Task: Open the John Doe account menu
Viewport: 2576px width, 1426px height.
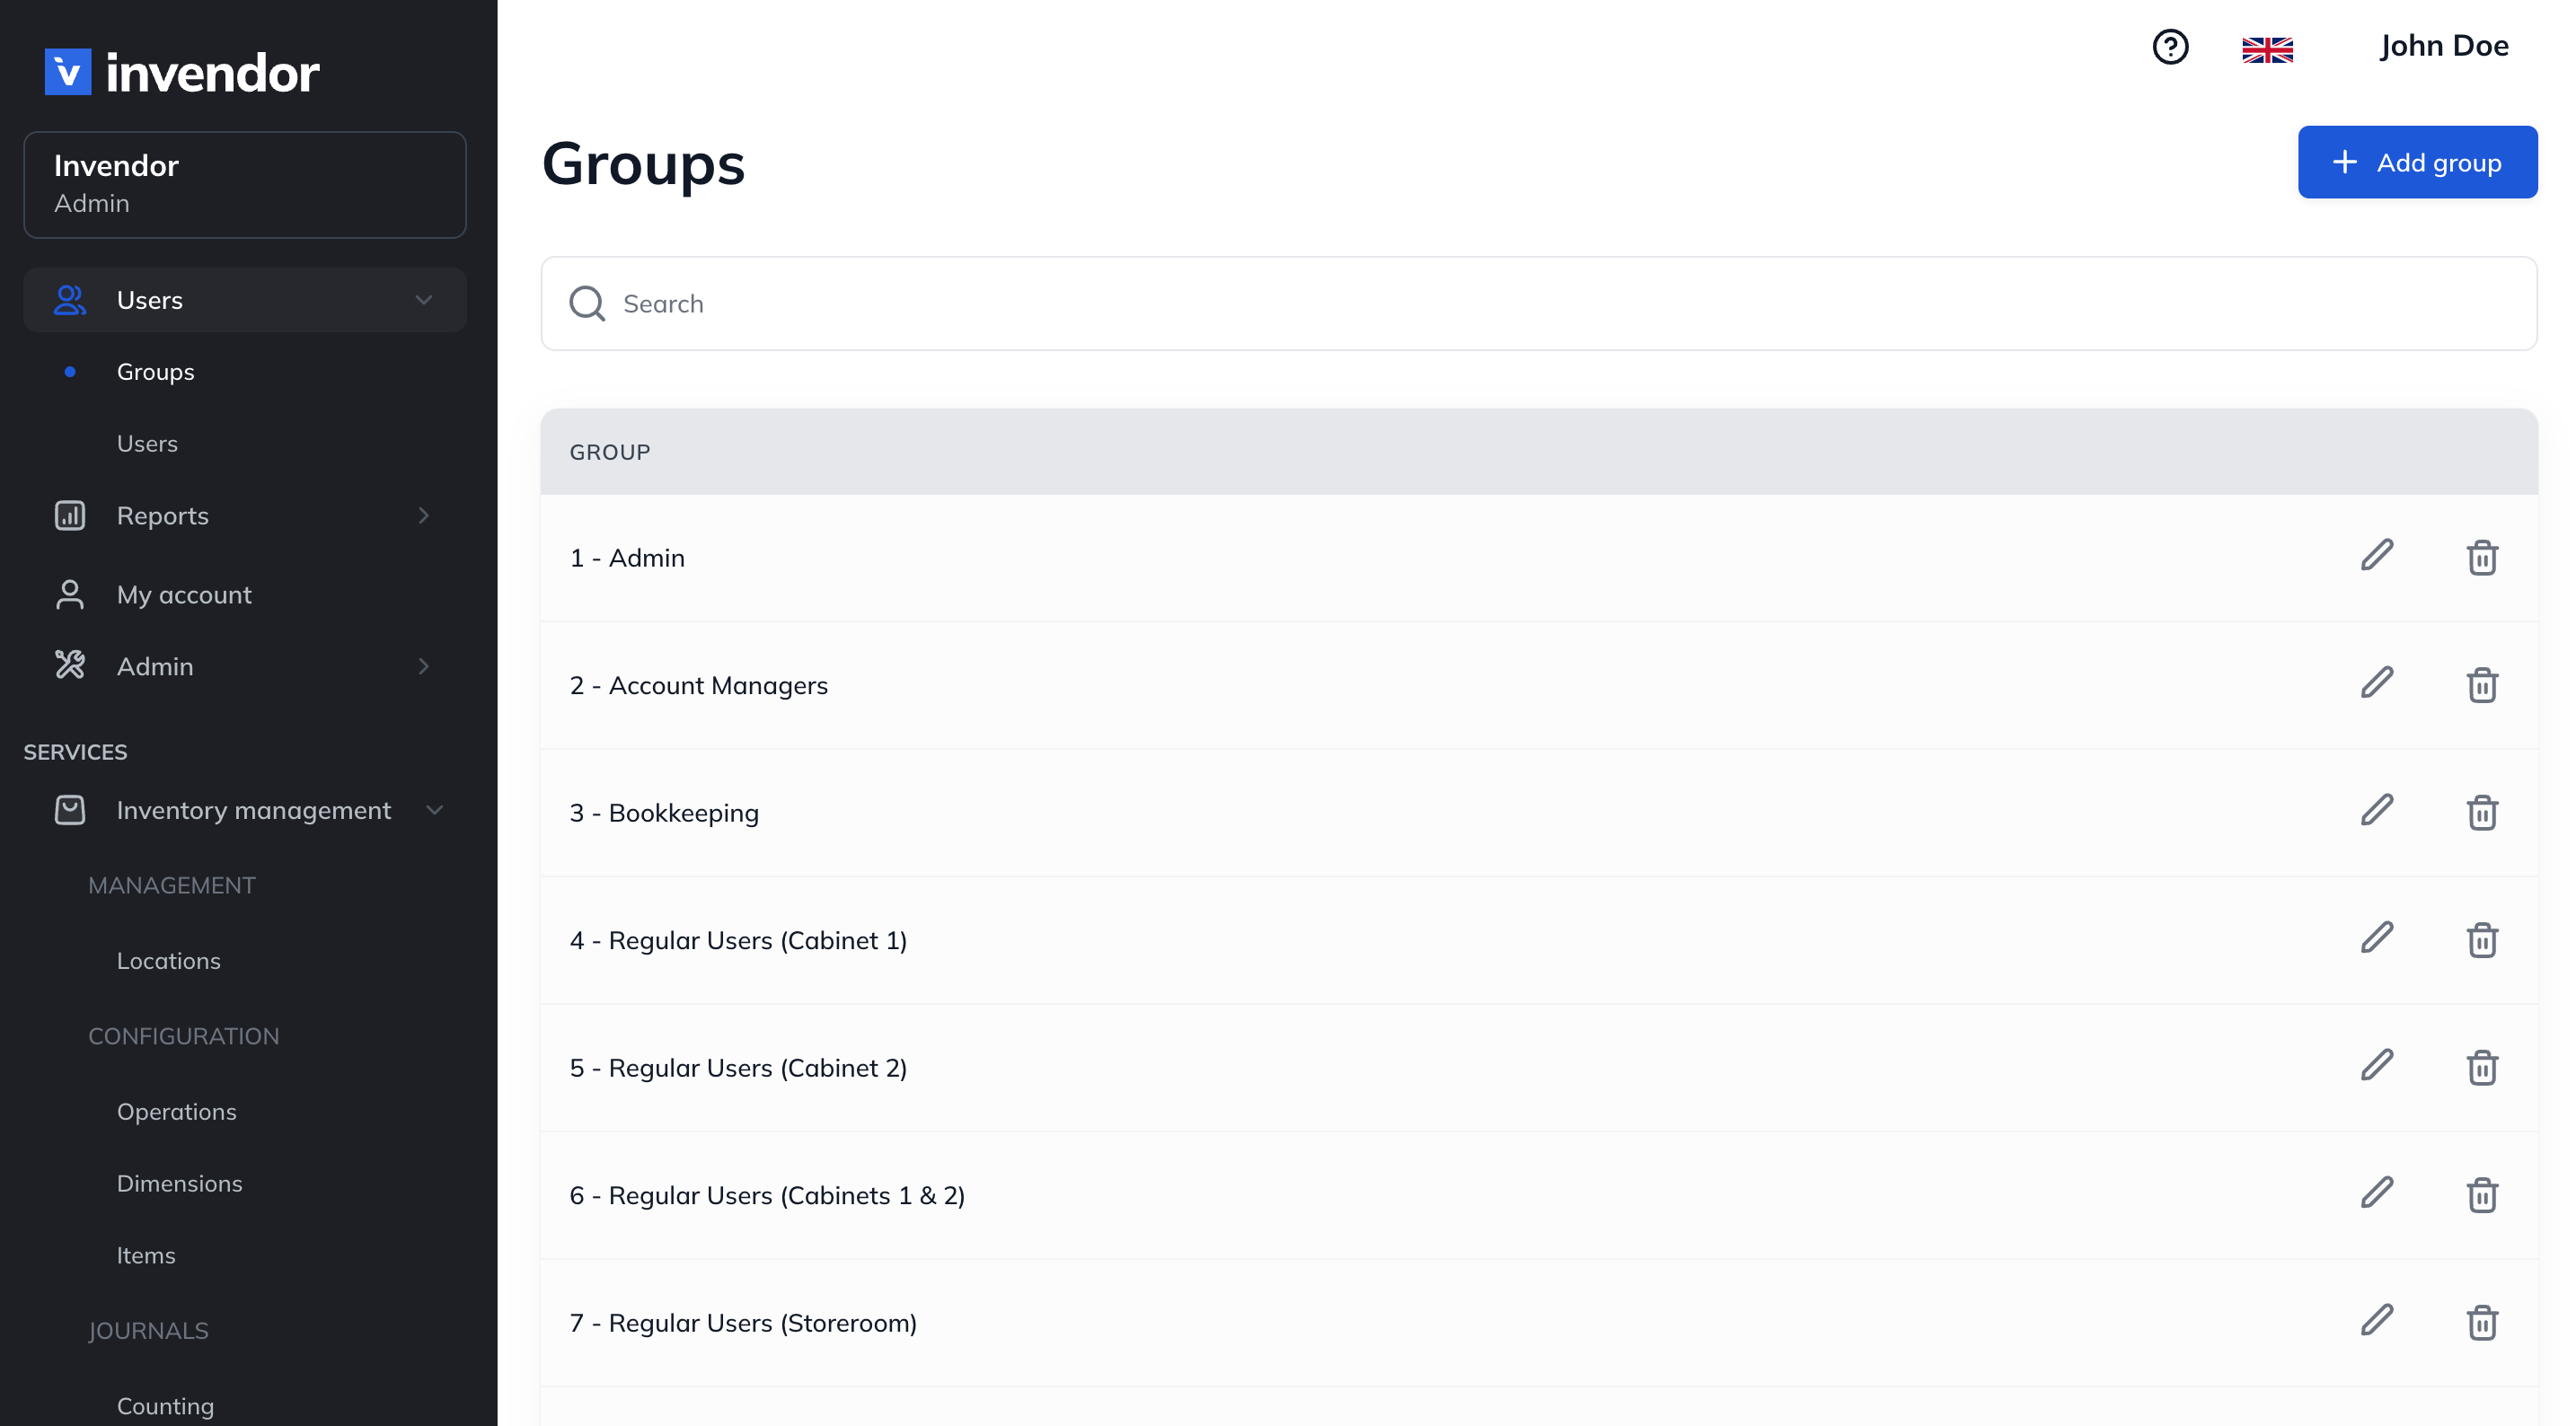Action: [x=2443, y=46]
